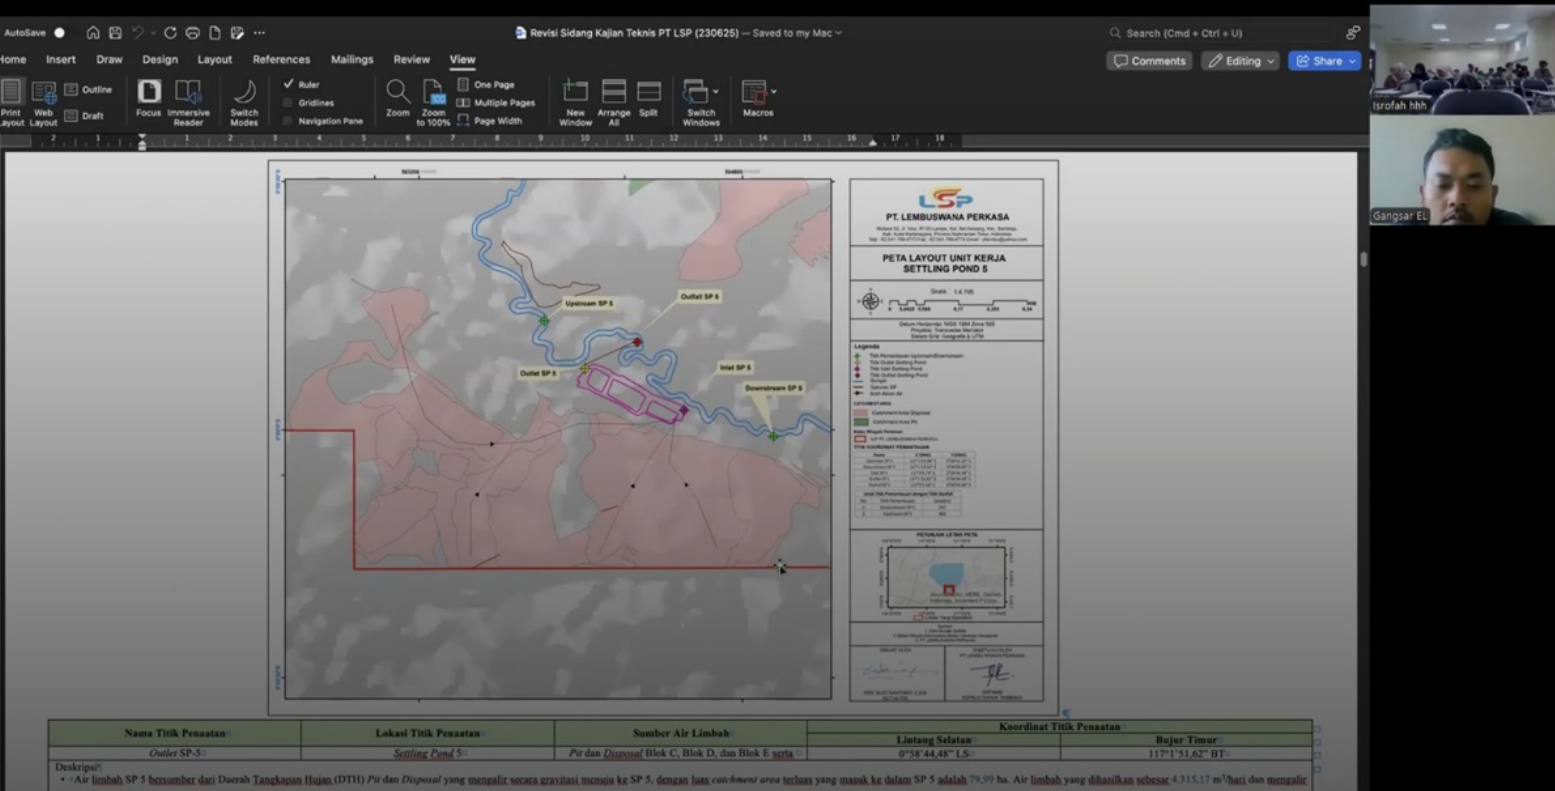Open the Focus view mode

(x=148, y=97)
